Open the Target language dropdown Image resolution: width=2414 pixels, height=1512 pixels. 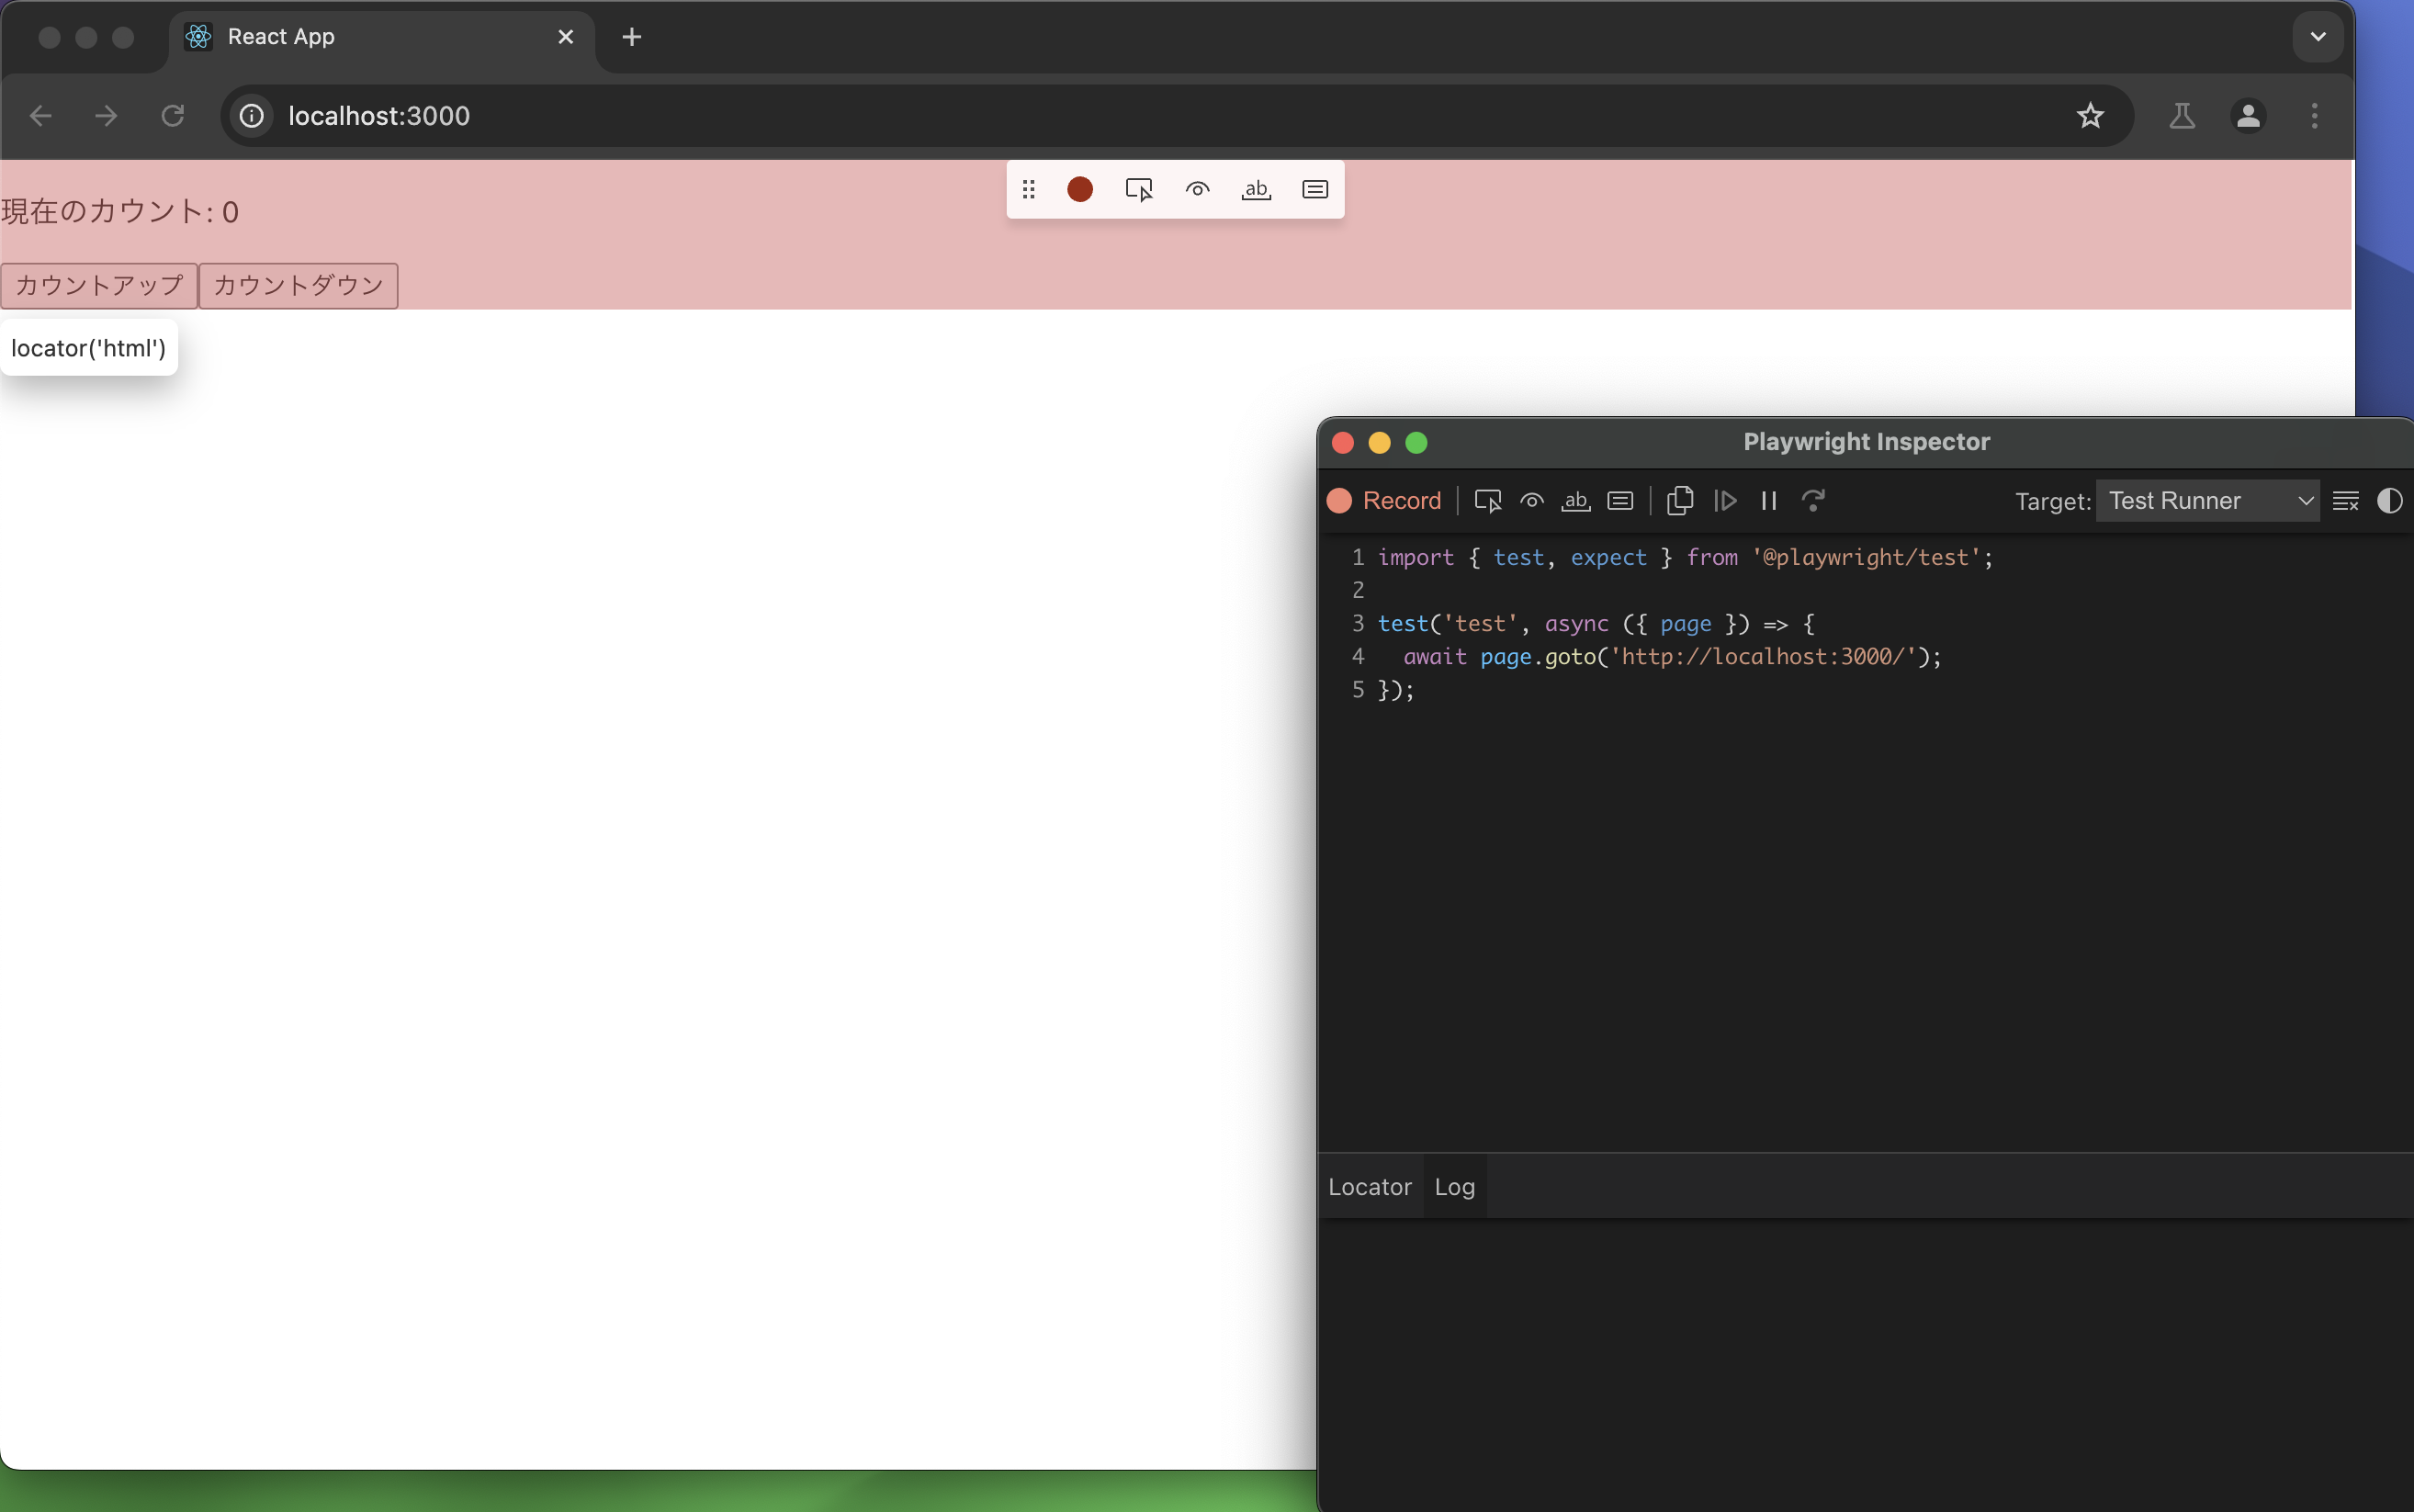coord(2206,500)
